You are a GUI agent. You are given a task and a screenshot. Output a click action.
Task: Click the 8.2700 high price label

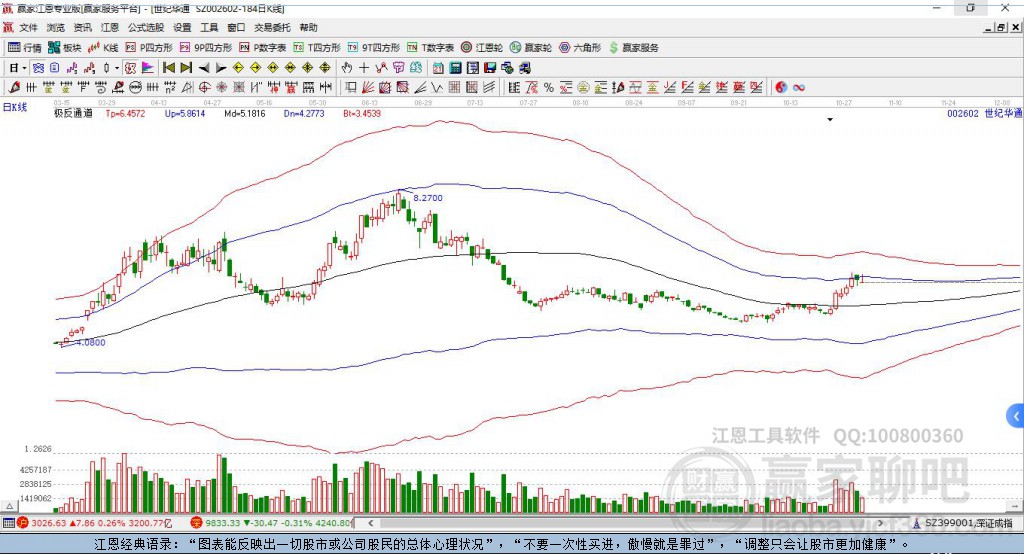click(x=428, y=198)
